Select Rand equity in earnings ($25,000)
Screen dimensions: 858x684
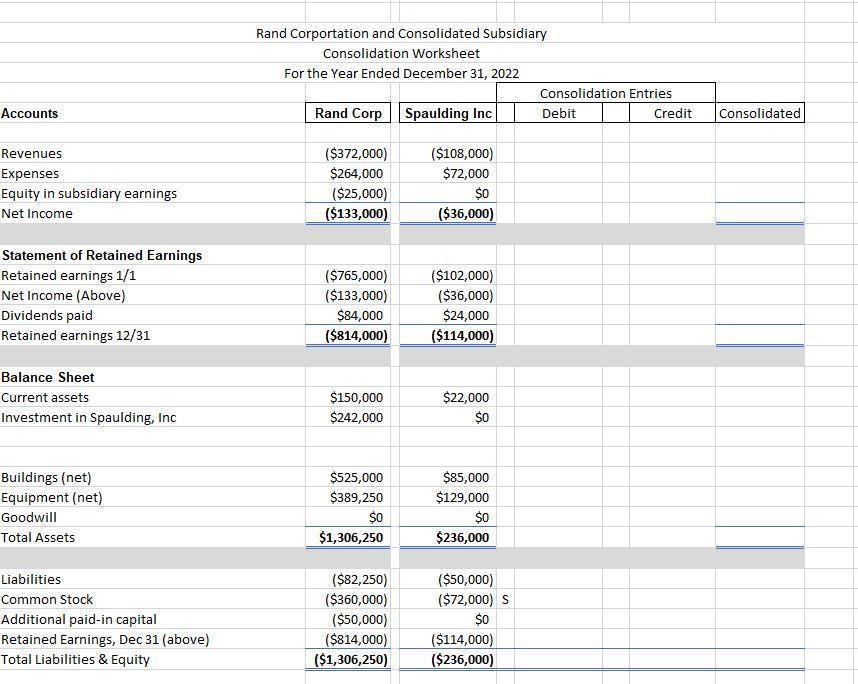tap(360, 194)
